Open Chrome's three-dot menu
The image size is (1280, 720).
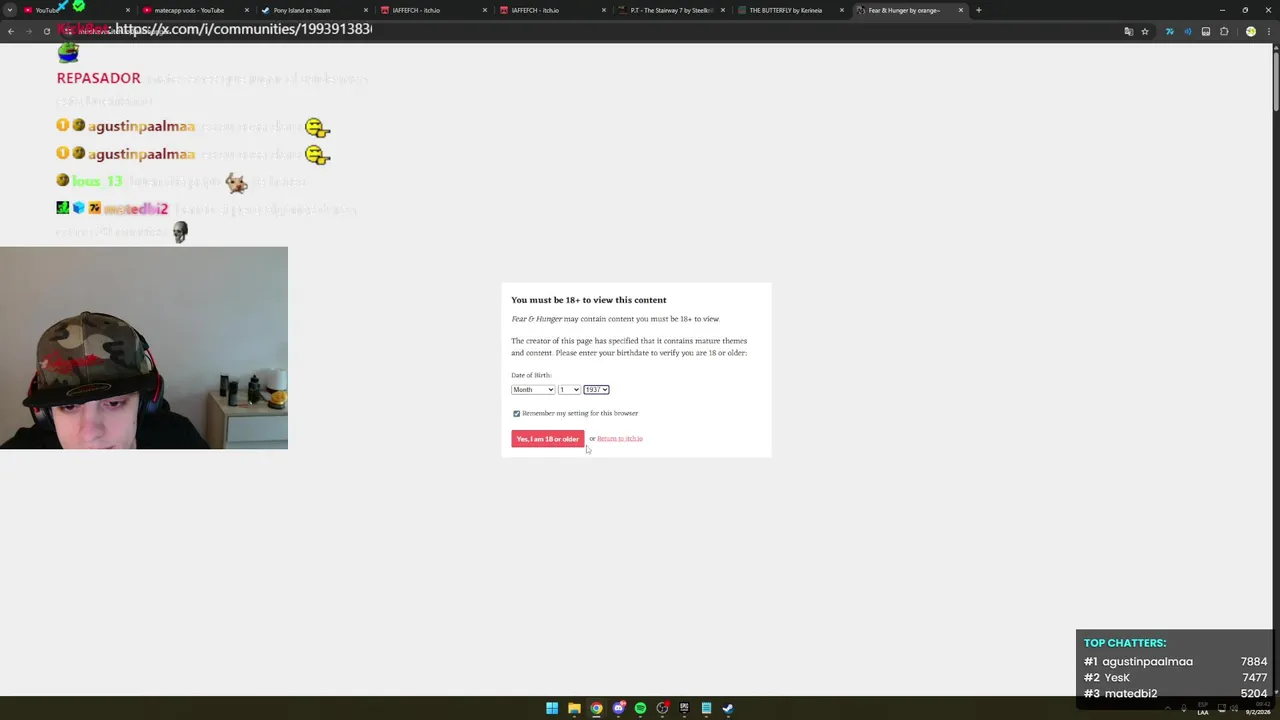coord(1268,31)
